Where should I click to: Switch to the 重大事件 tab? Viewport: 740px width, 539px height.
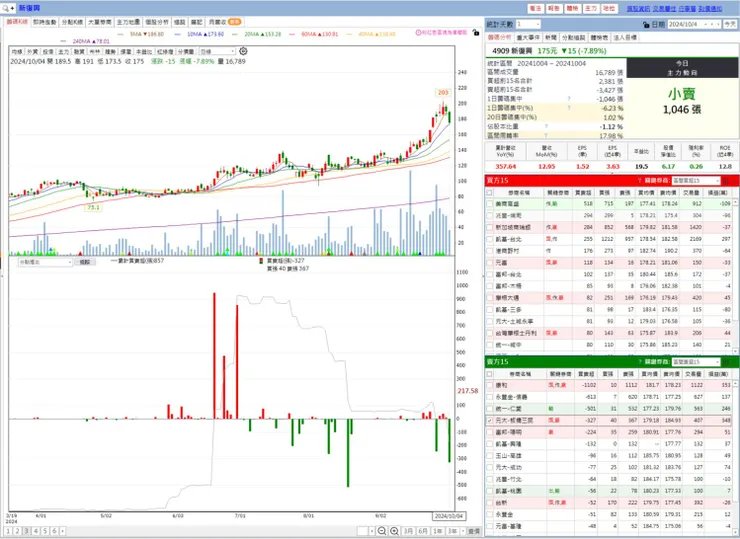[528, 37]
